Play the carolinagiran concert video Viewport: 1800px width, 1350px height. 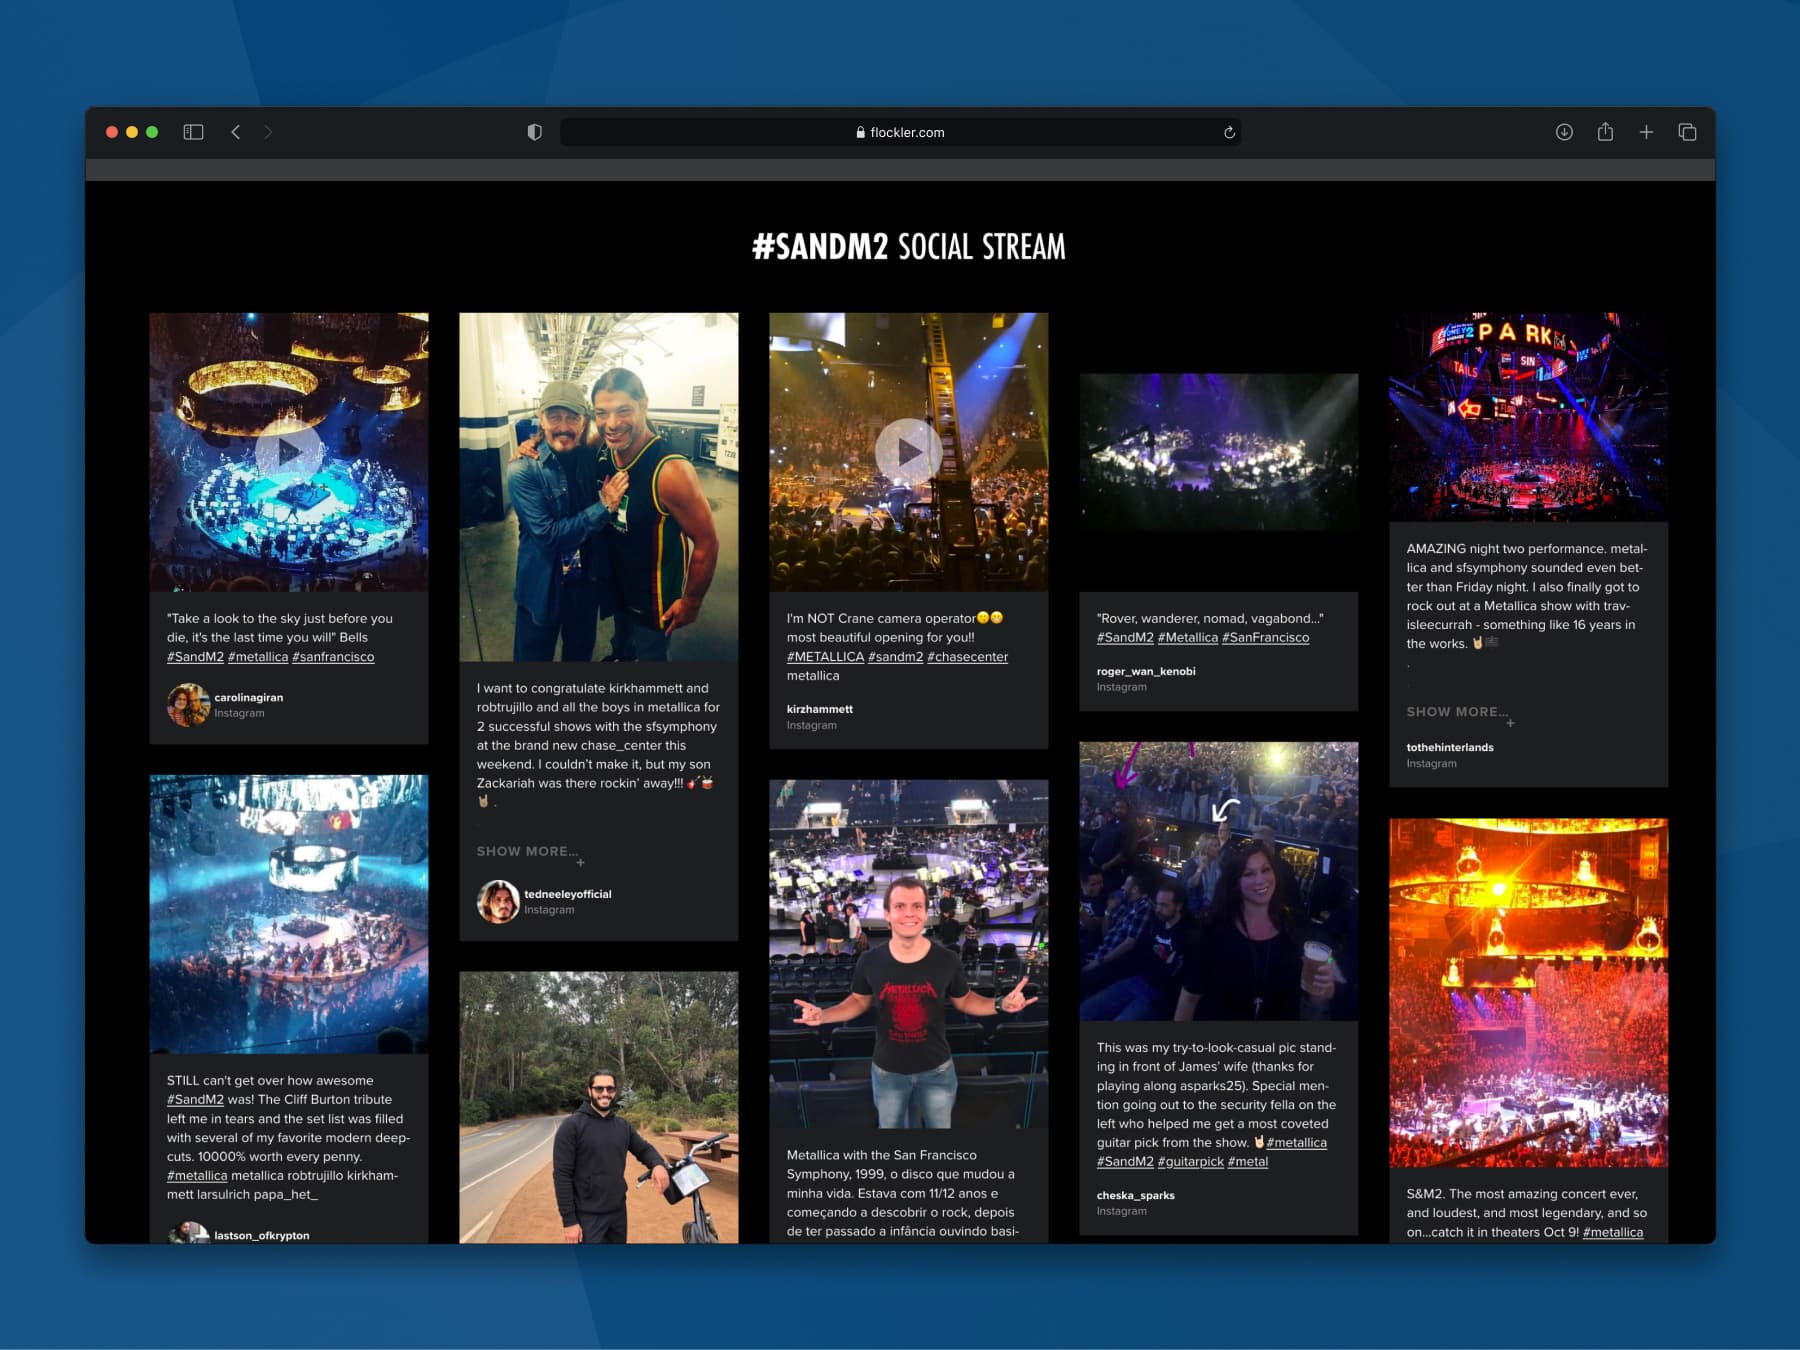(288, 452)
